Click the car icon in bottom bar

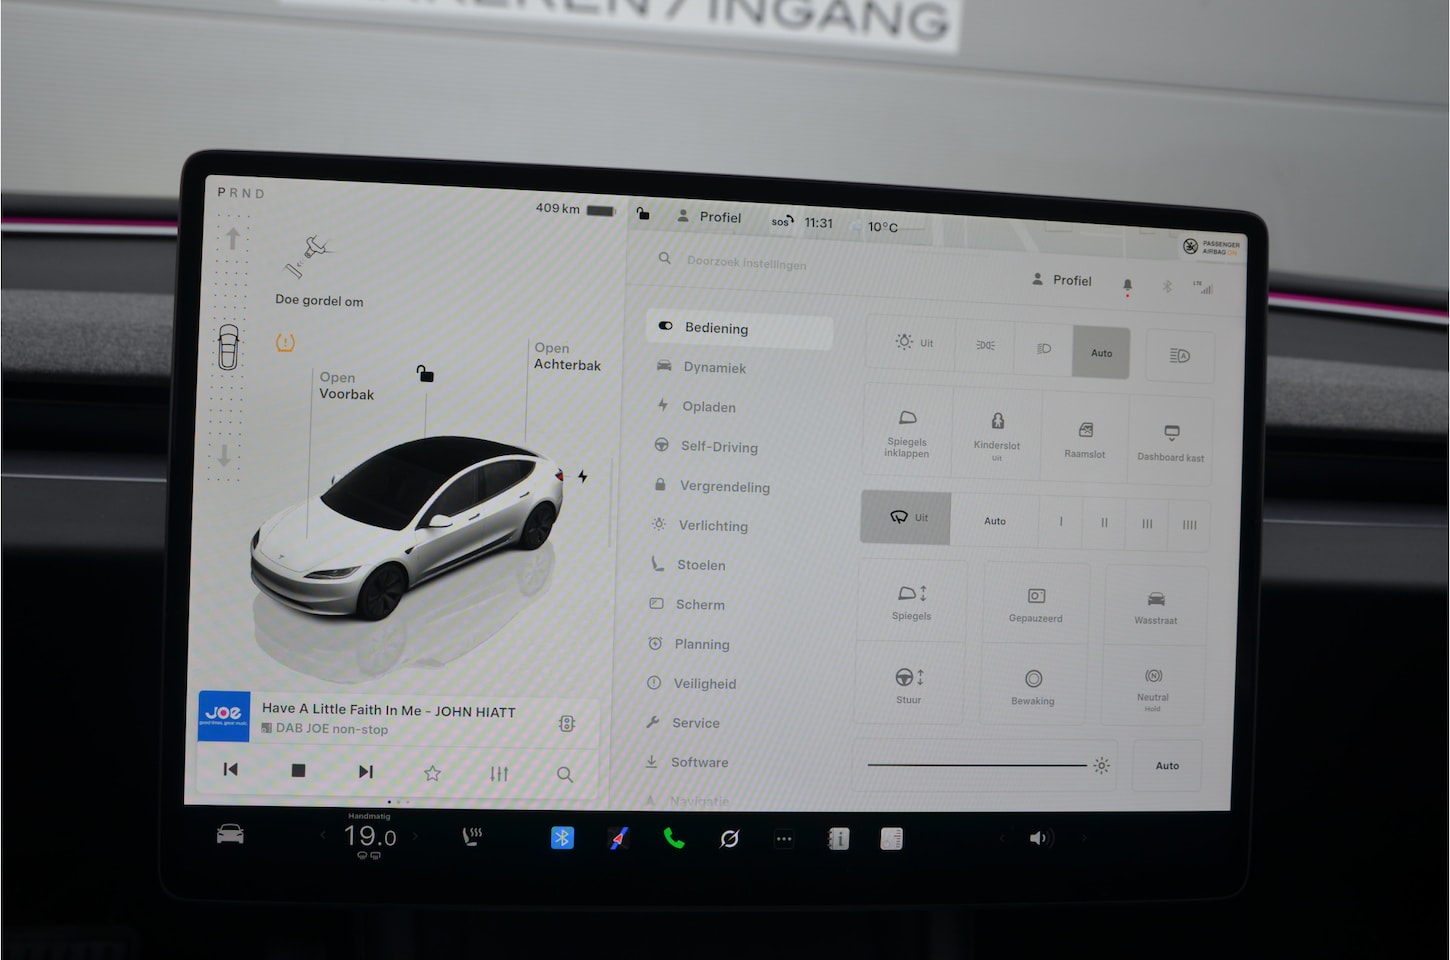pos(230,834)
